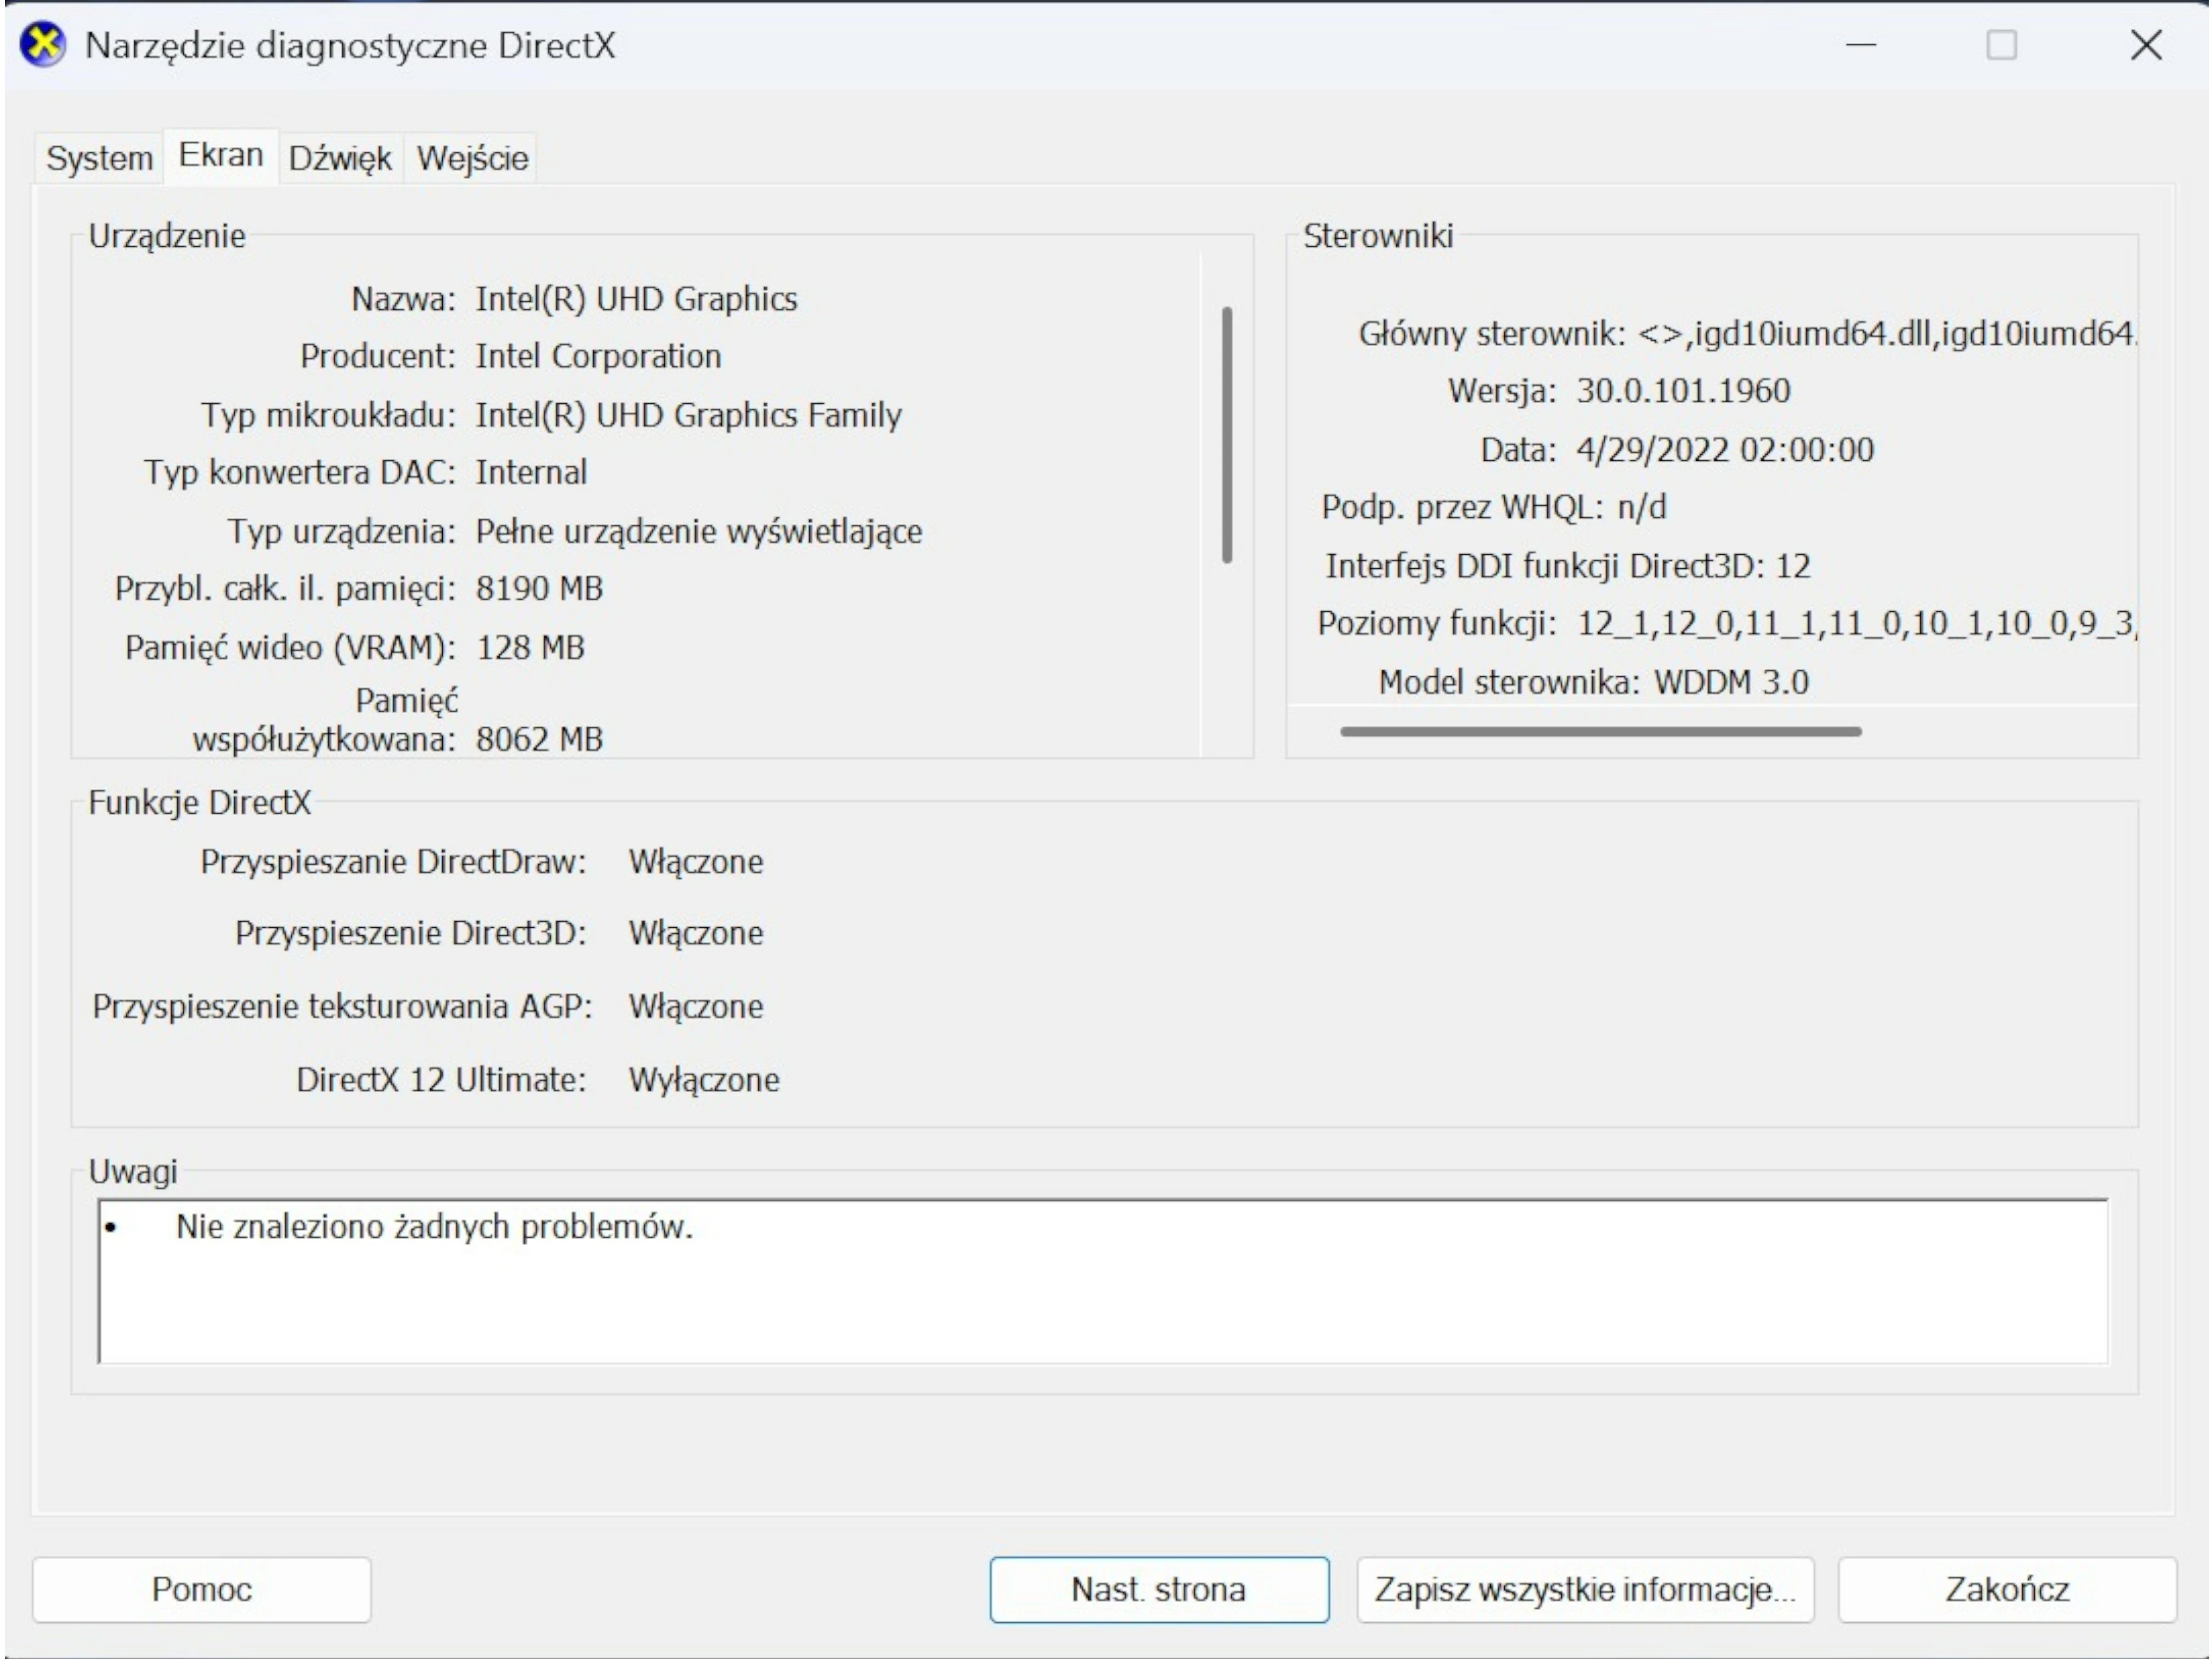Click the '8062 MB' shared memory value
Screen dimensions: 2212x1659
[539, 739]
